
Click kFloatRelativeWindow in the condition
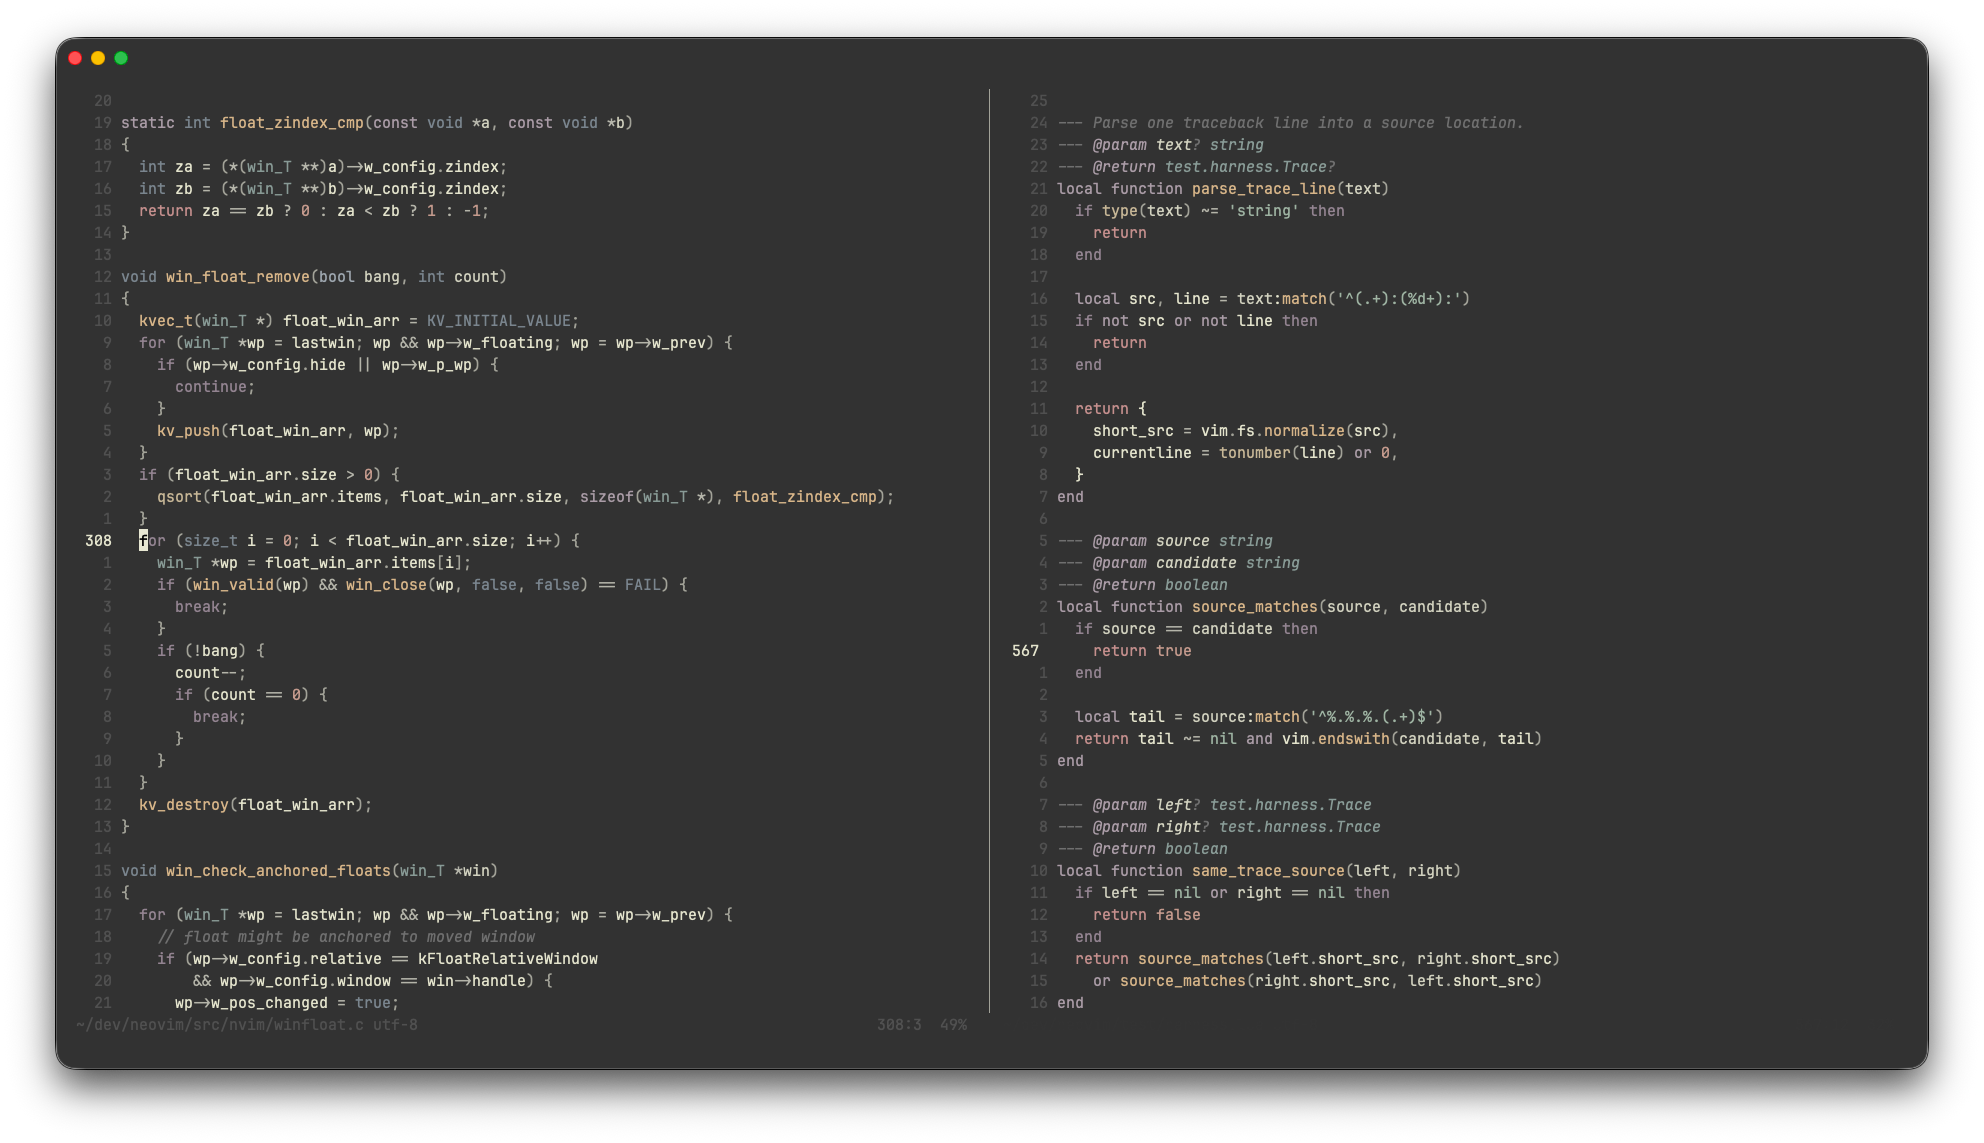[508, 959]
